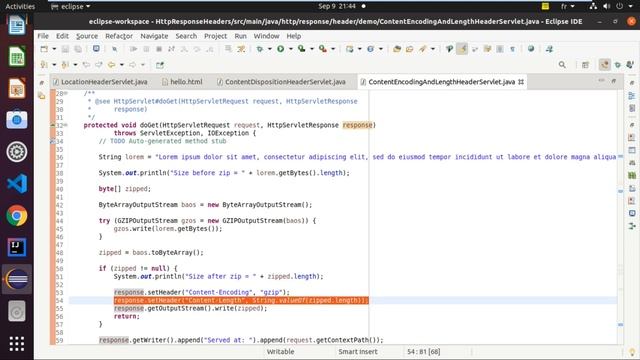The width and height of the screenshot is (640, 360).
Task: Expand the New Java Class dropdown arrow
Action: click(381, 49)
